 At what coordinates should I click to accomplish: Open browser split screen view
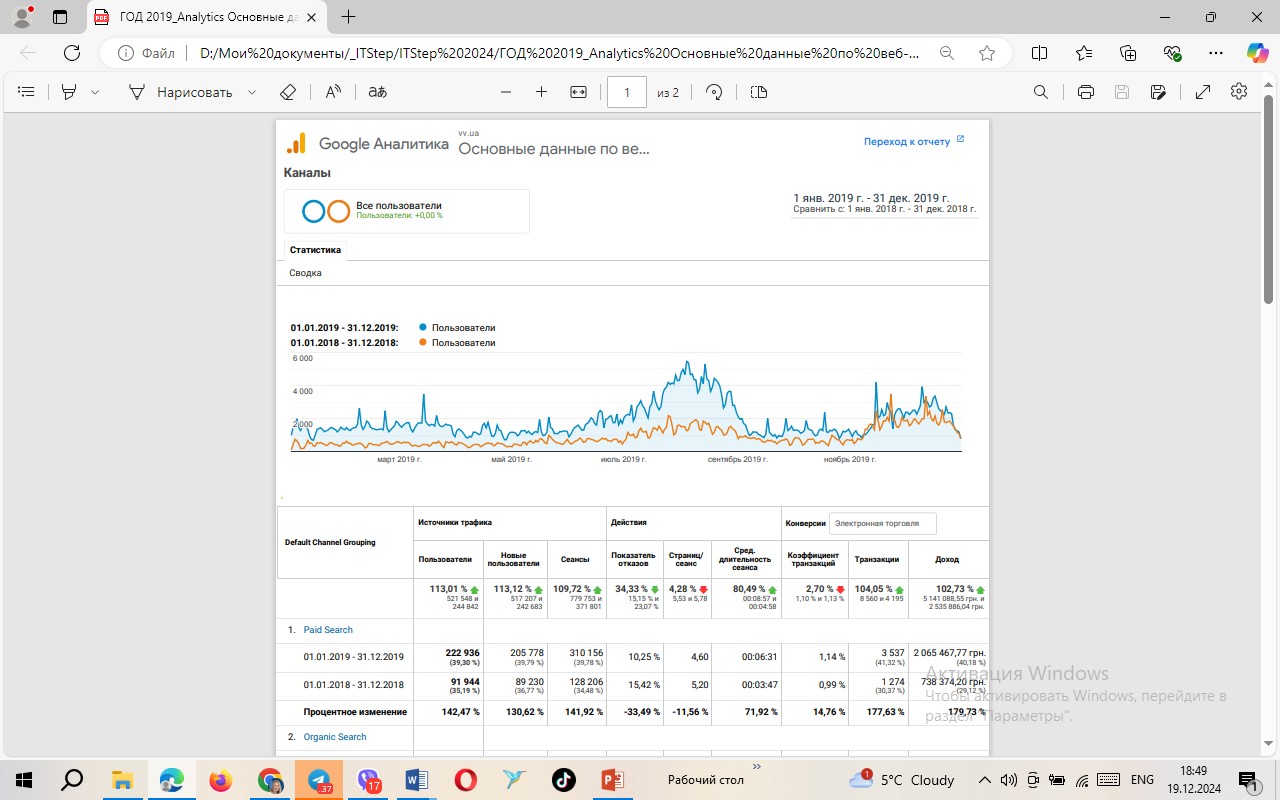[x=1039, y=53]
